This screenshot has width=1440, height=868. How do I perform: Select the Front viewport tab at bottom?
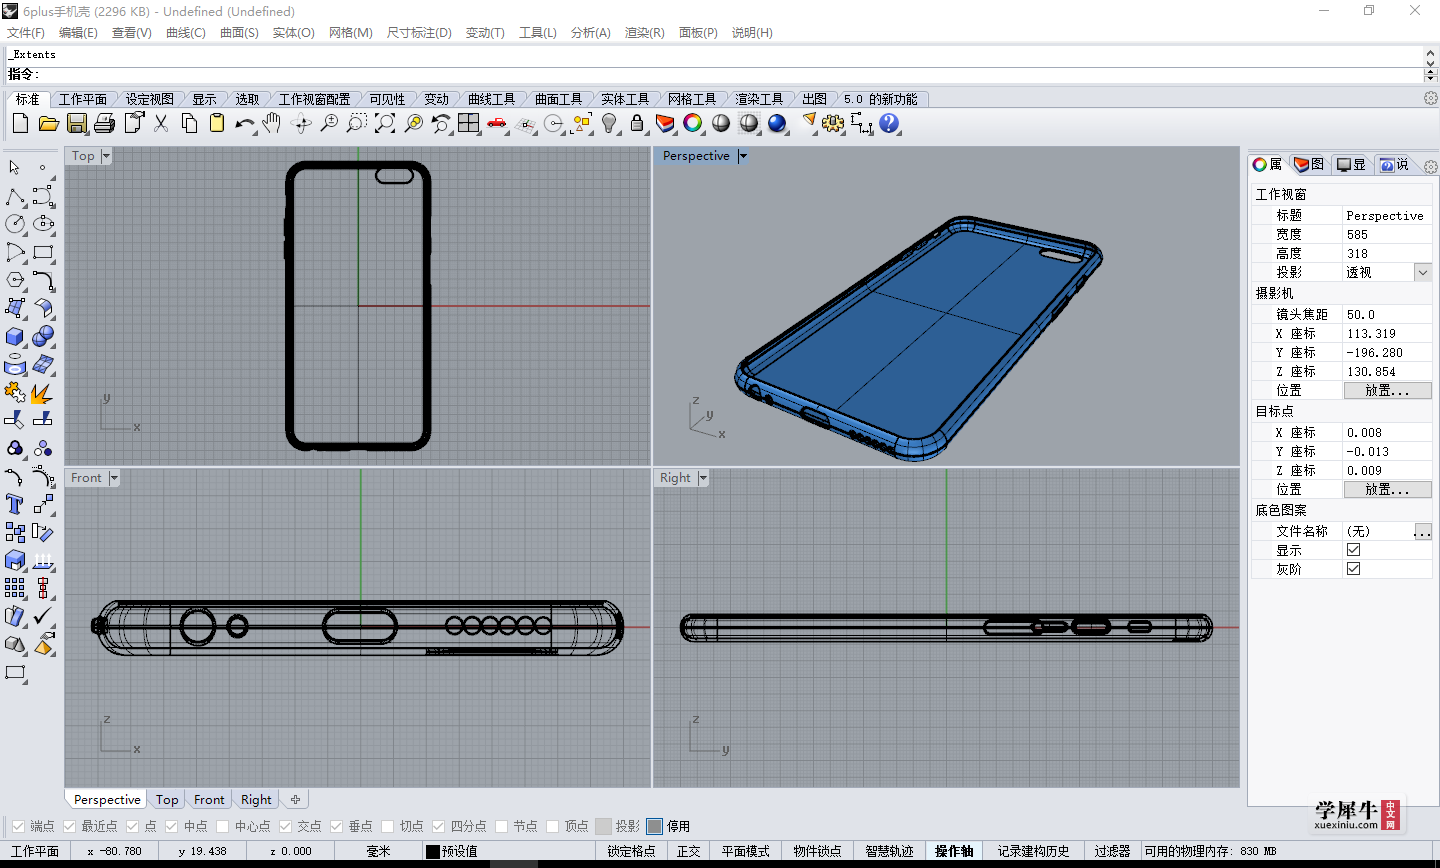209,799
